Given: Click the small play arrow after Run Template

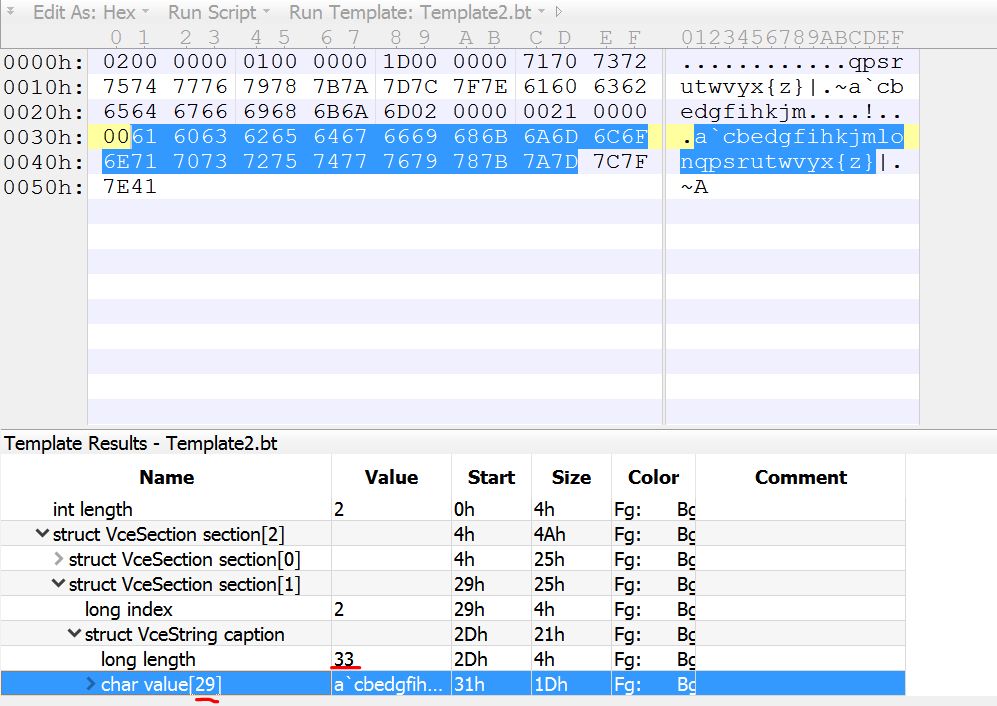Looking at the screenshot, I should (x=559, y=11).
